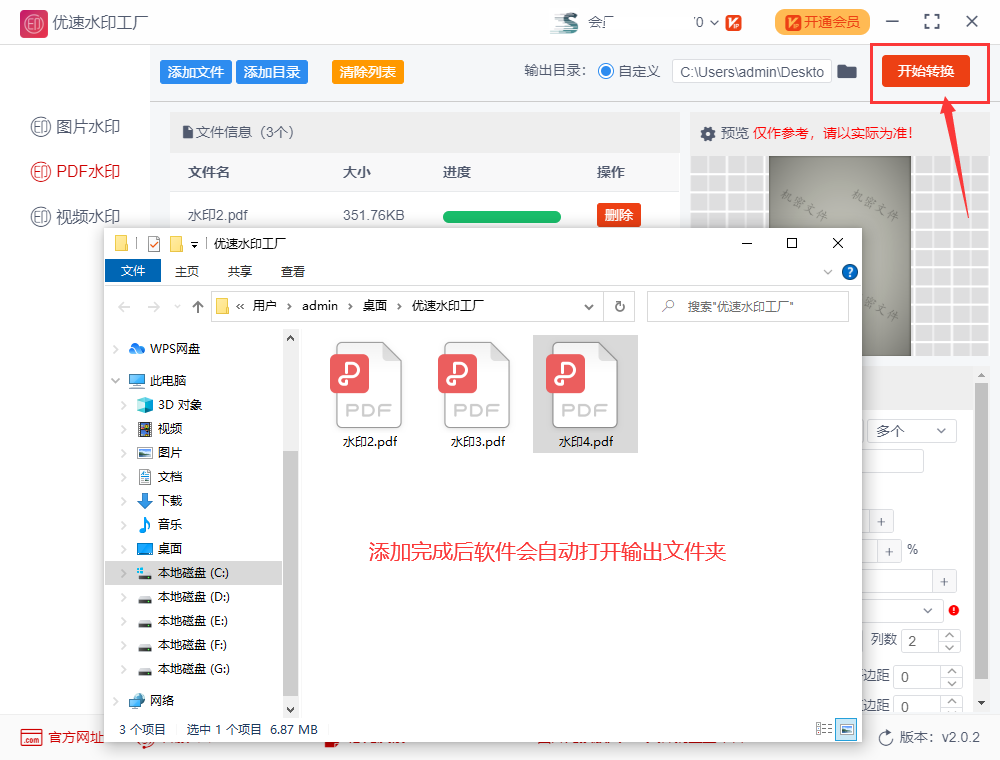This screenshot has width=1000, height=760.
Task: Expand WPS网盘 tree node
Action: 115,349
